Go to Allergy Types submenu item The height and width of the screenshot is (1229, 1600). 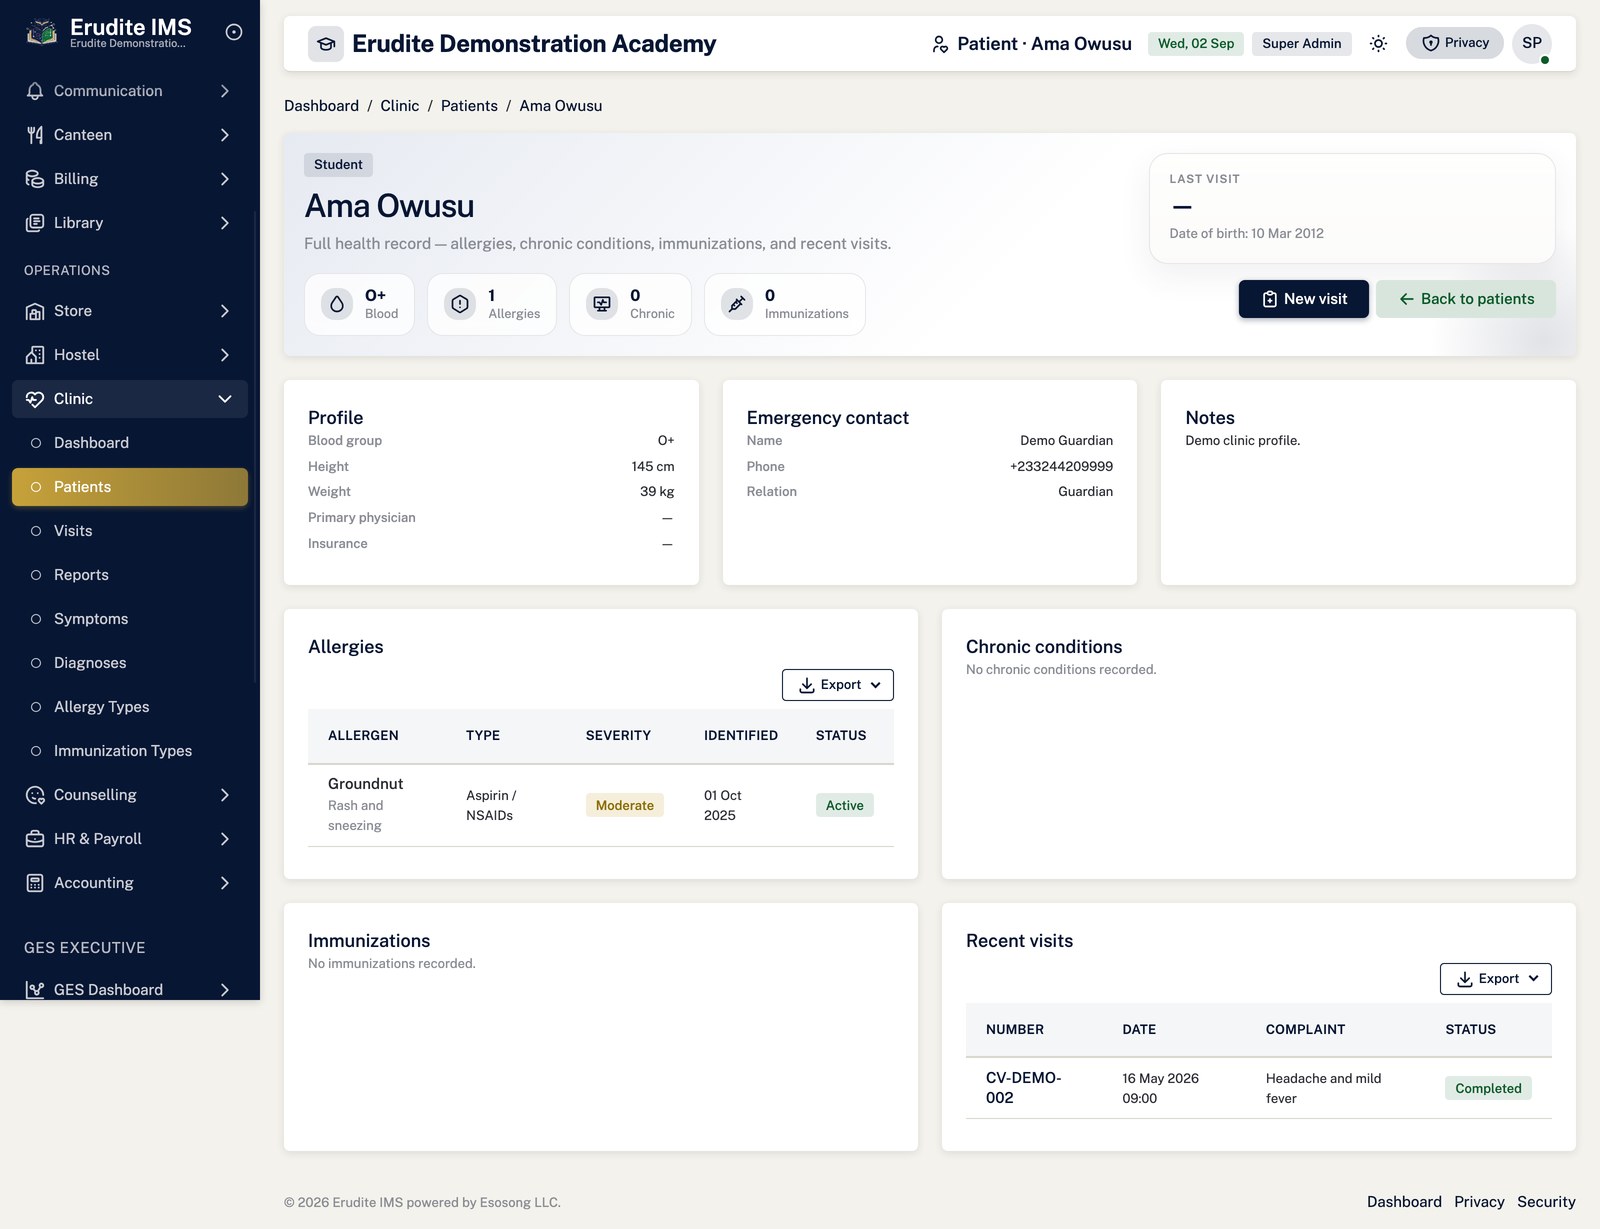click(x=130, y=707)
